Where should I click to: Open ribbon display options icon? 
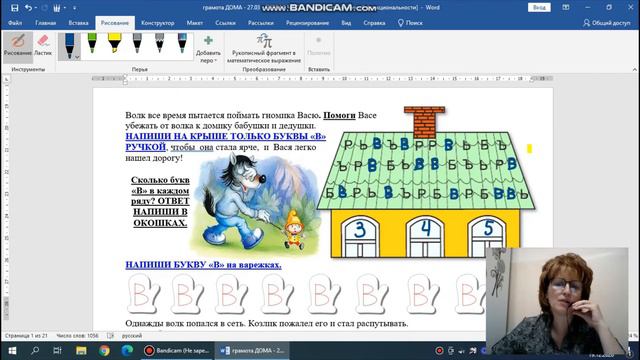tap(566, 7)
